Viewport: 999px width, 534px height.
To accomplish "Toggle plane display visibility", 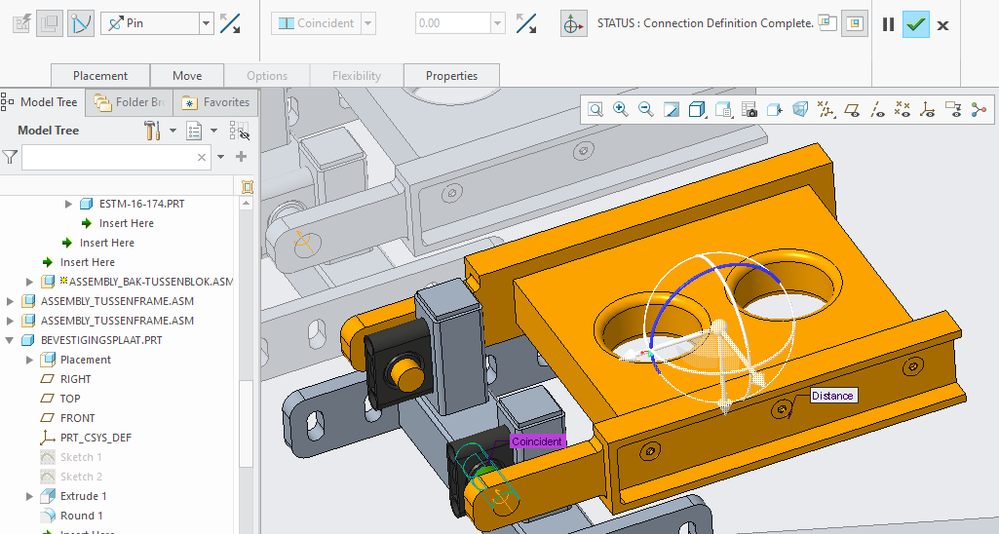I will (x=852, y=110).
